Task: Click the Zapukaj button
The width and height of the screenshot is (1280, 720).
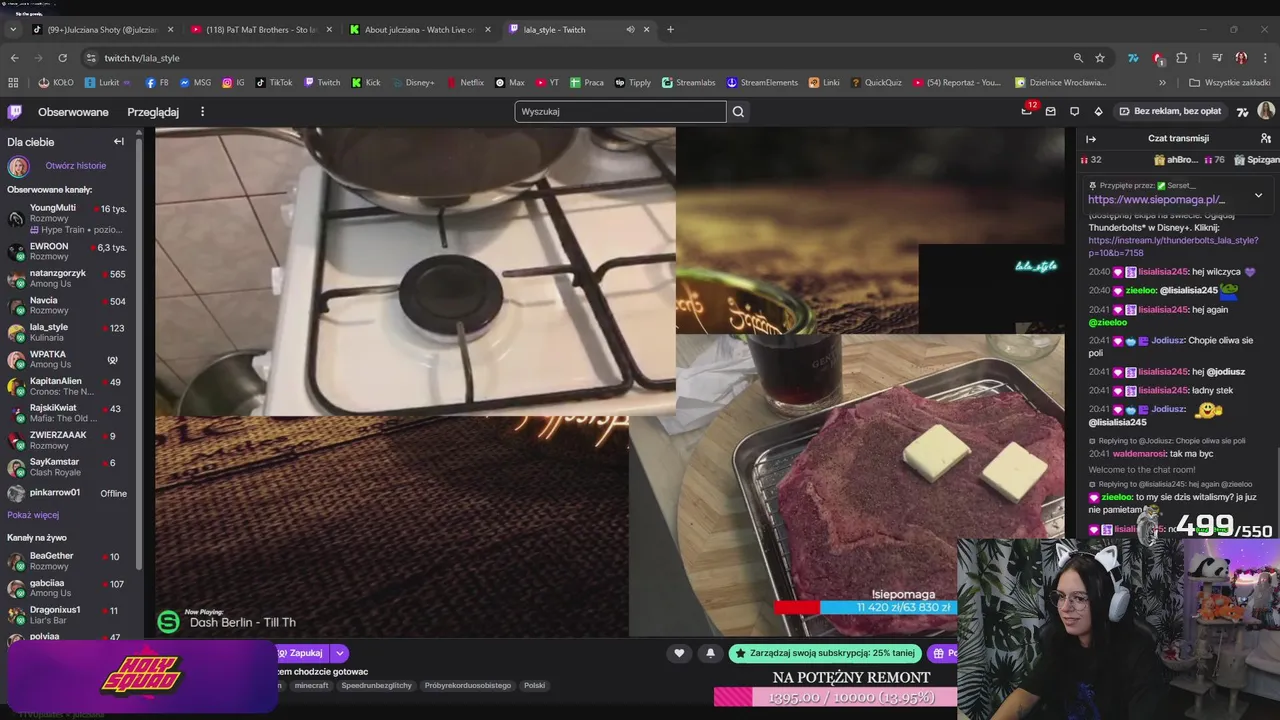Action: pyautogui.click(x=299, y=653)
